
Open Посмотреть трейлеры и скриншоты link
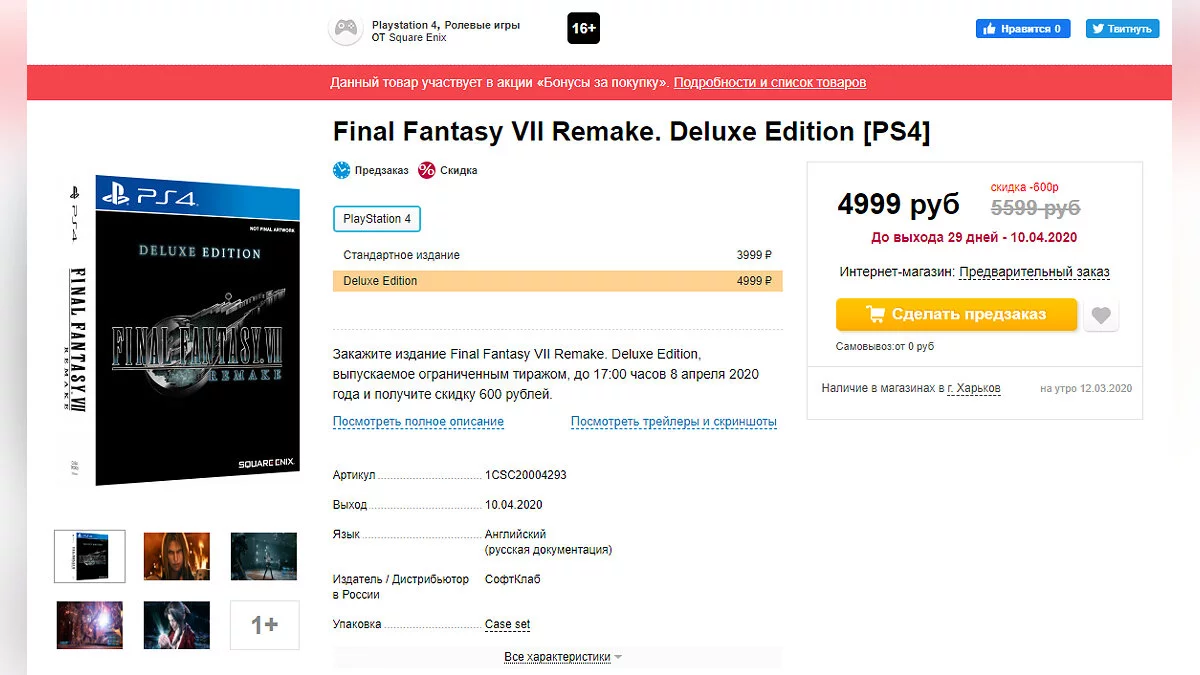[x=673, y=422]
